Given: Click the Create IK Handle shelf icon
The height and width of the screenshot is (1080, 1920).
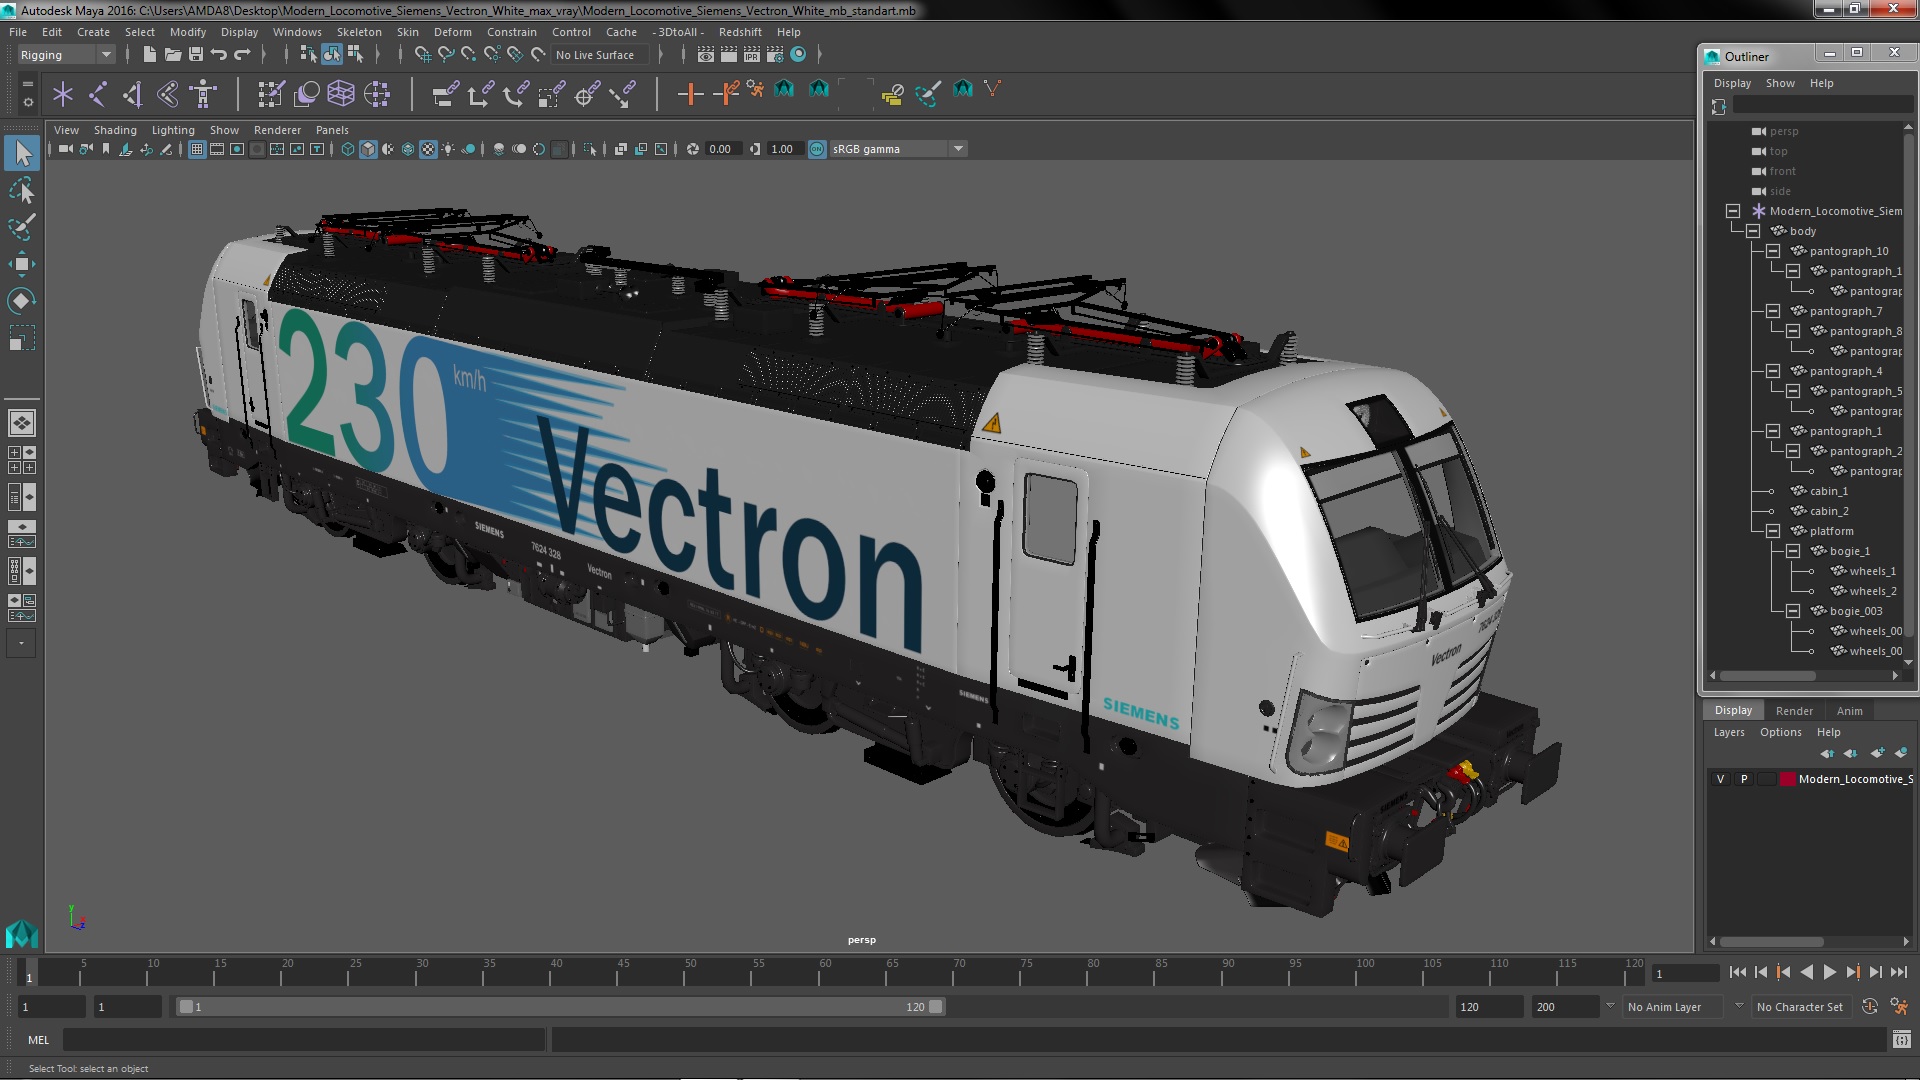Looking at the screenshot, I should pyautogui.click(x=133, y=94).
